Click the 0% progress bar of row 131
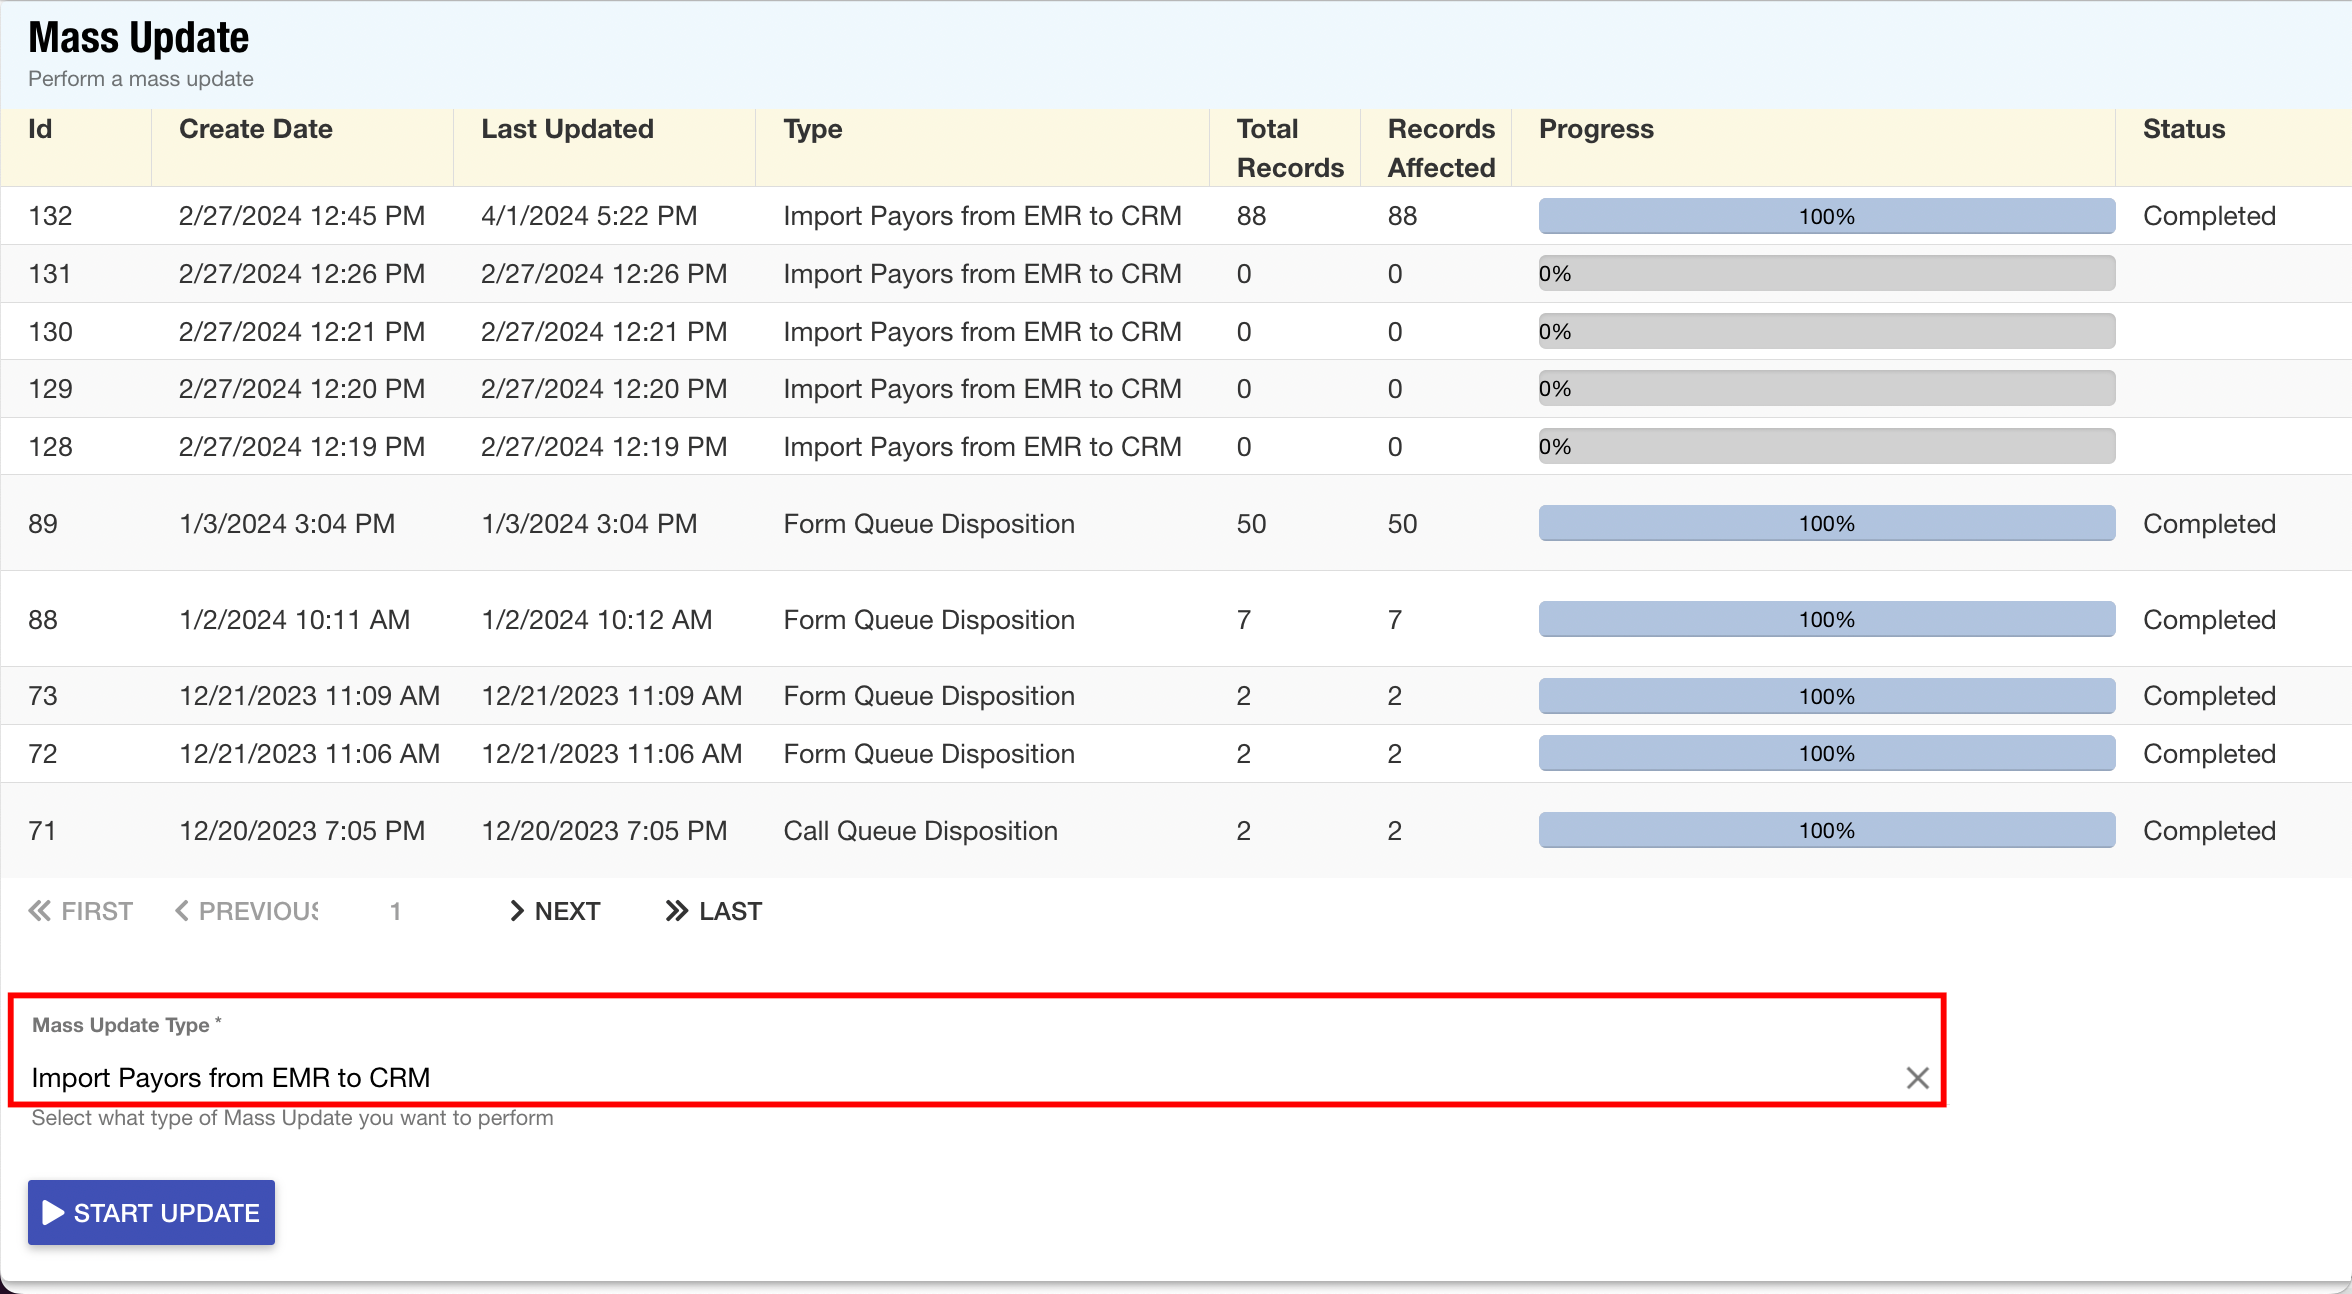This screenshot has width=2352, height=1294. point(1826,274)
